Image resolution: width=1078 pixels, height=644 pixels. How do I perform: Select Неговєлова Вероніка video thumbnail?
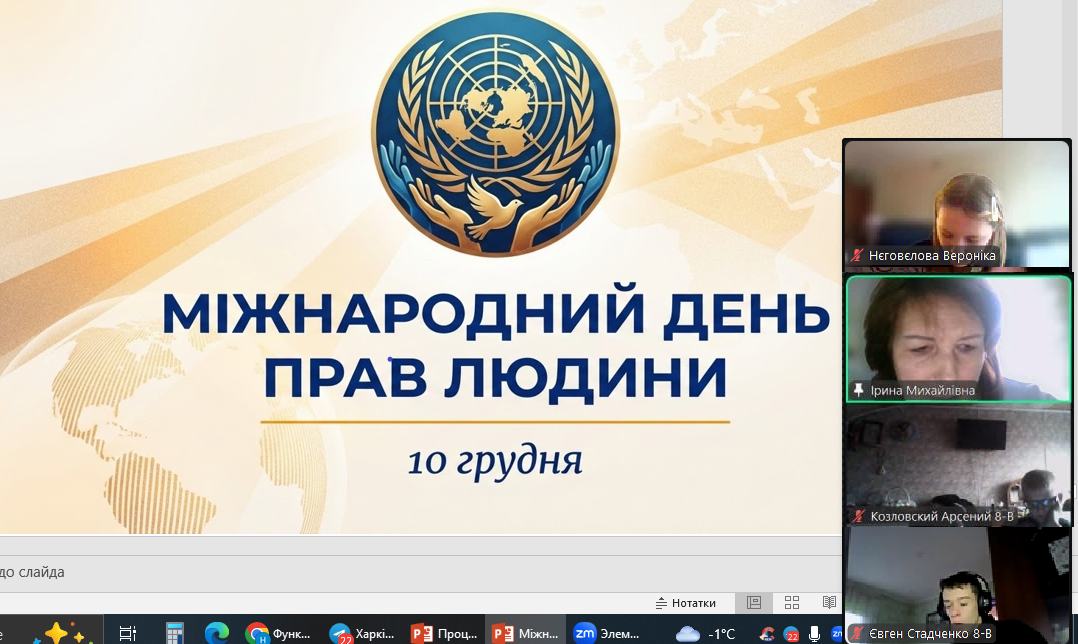click(x=957, y=205)
